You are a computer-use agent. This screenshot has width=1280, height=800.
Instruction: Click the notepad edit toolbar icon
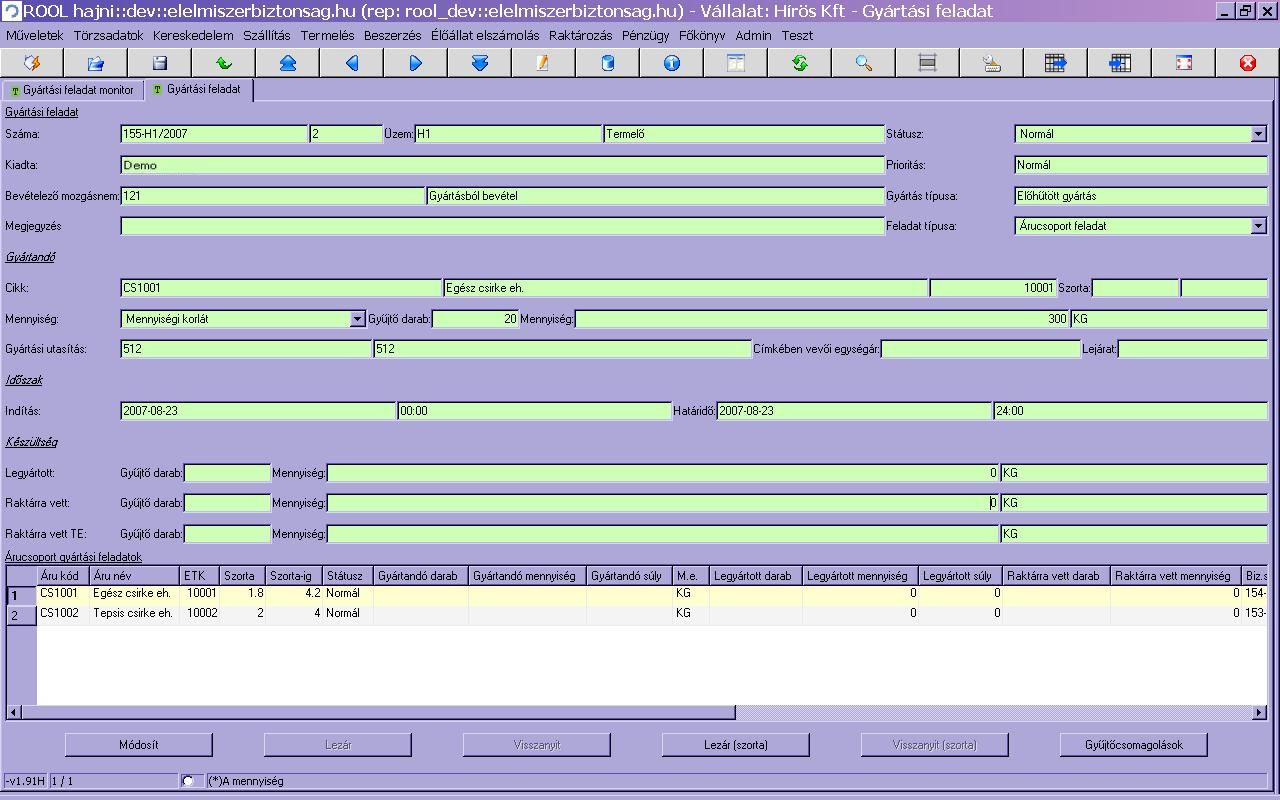coord(543,63)
